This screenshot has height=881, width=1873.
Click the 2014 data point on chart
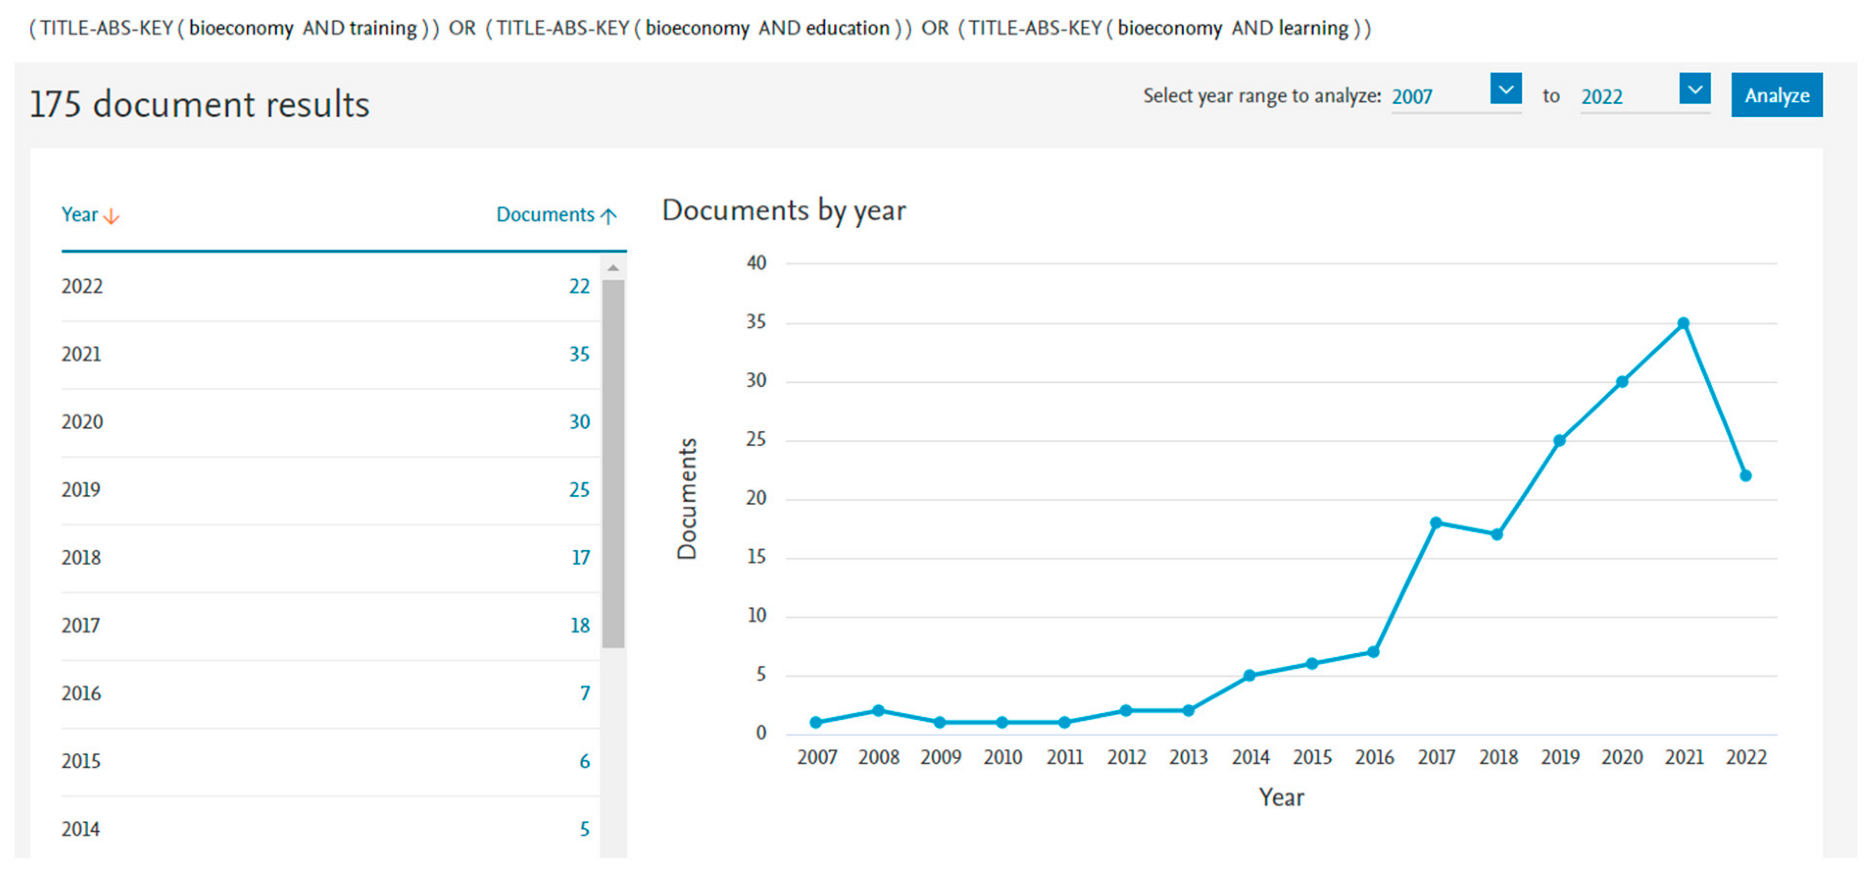click(1249, 676)
